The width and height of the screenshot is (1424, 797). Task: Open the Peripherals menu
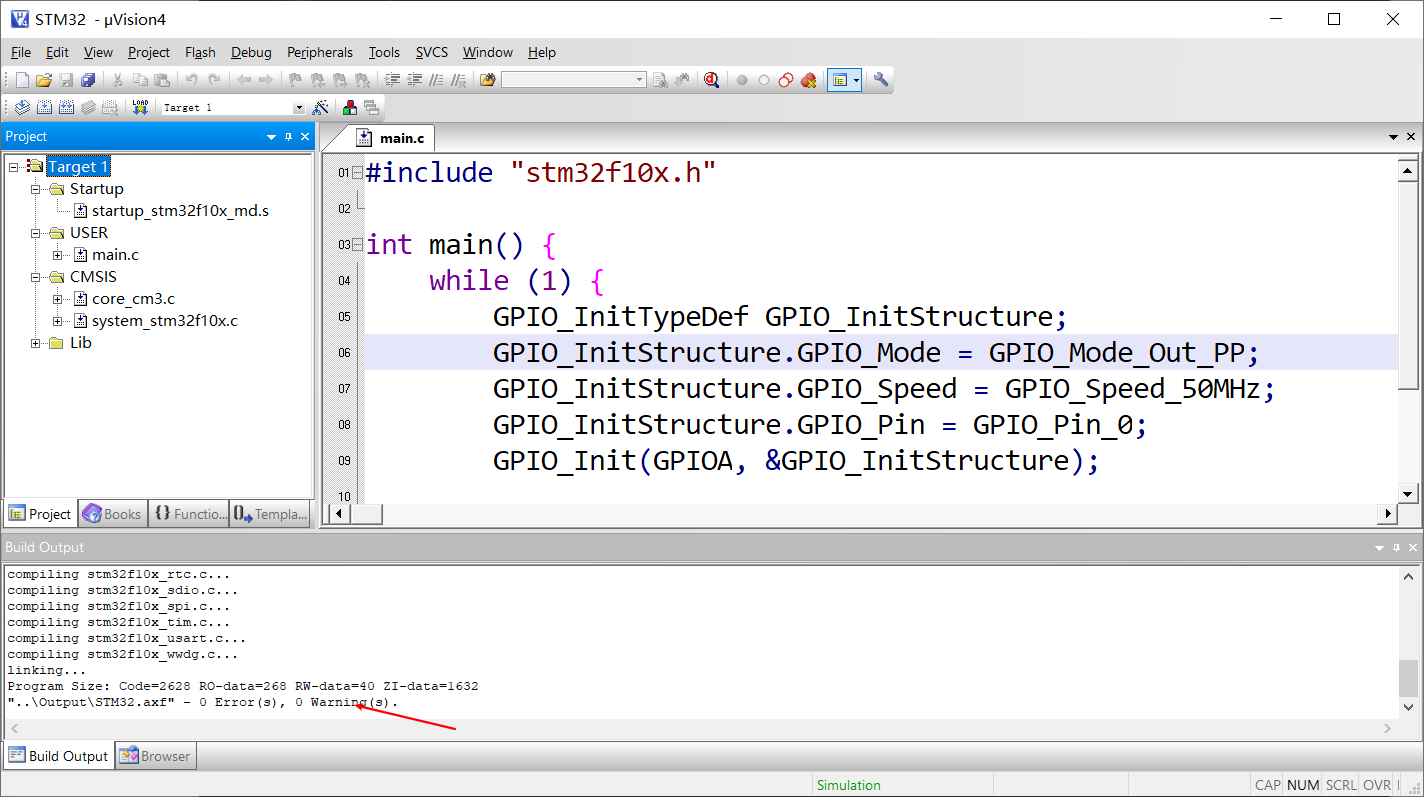[320, 52]
